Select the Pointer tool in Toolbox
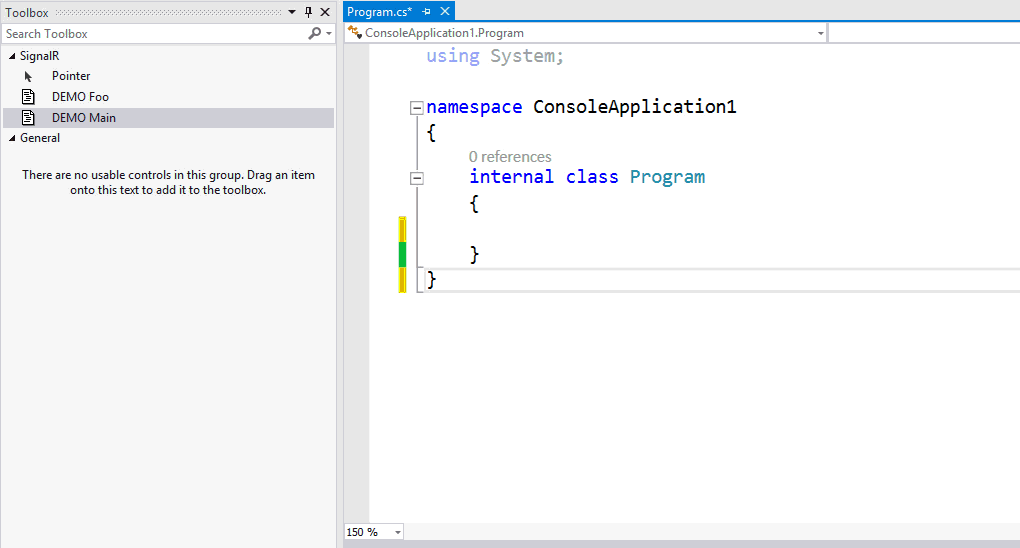Image resolution: width=1020 pixels, height=548 pixels. click(70, 76)
